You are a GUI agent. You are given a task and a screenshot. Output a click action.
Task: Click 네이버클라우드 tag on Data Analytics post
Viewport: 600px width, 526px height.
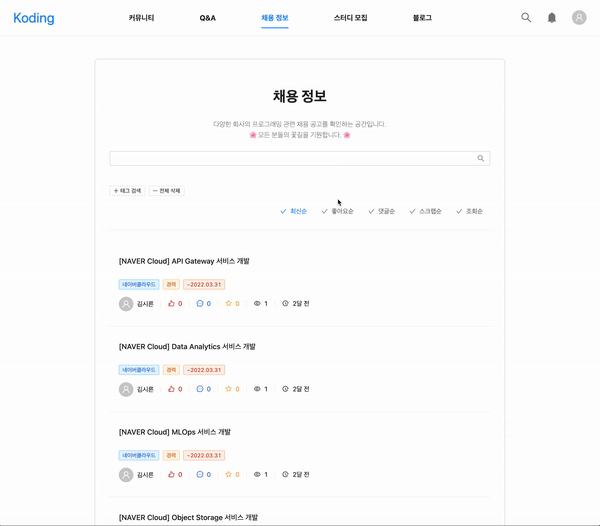pyautogui.click(x=139, y=370)
